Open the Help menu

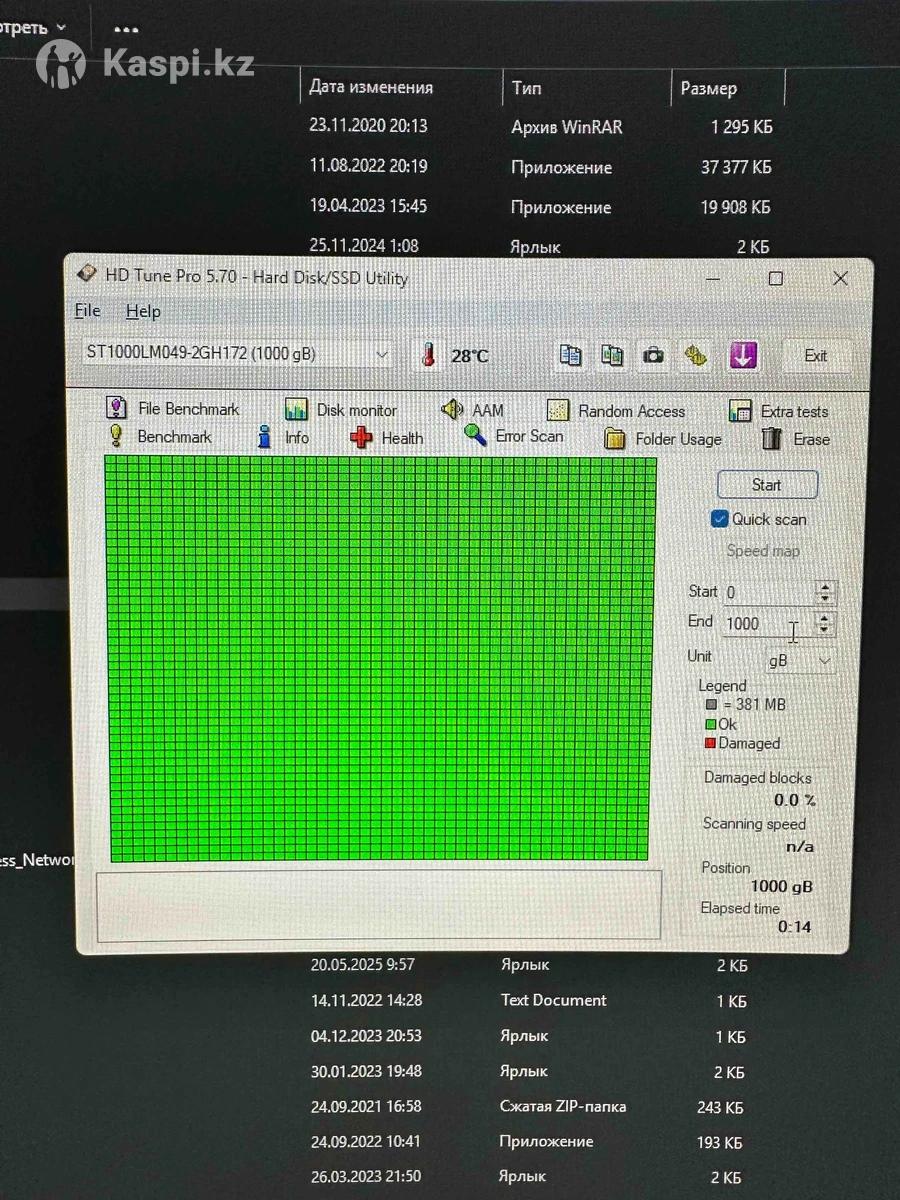tap(143, 311)
